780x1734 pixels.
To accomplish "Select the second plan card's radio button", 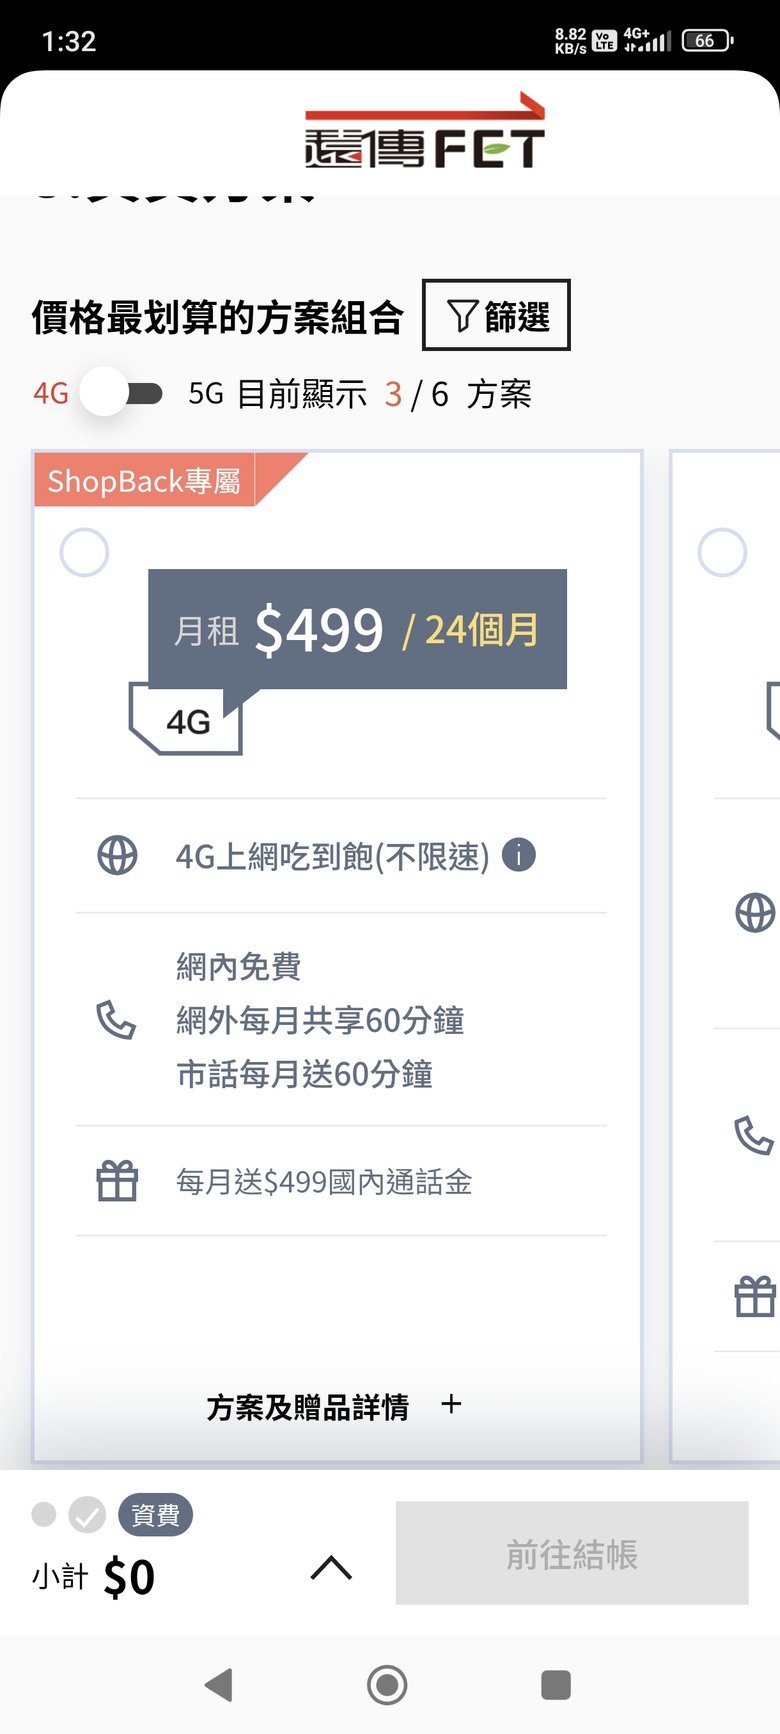I will (722, 552).
